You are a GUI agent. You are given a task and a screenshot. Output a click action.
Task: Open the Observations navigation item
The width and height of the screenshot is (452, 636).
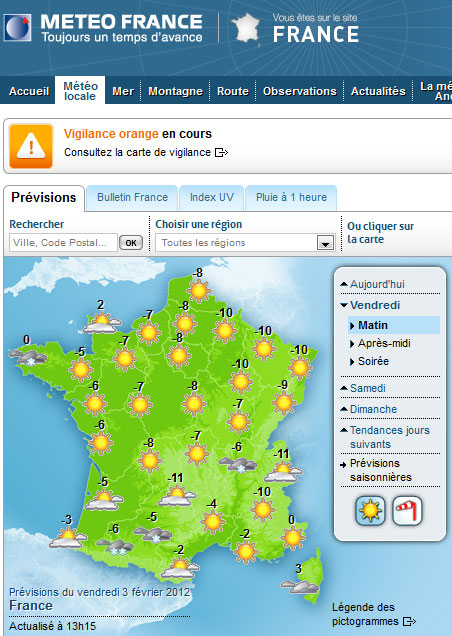(300, 91)
